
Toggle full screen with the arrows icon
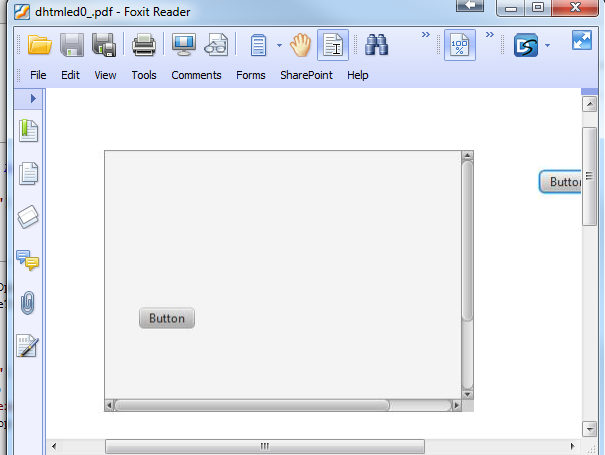(x=582, y=40)
